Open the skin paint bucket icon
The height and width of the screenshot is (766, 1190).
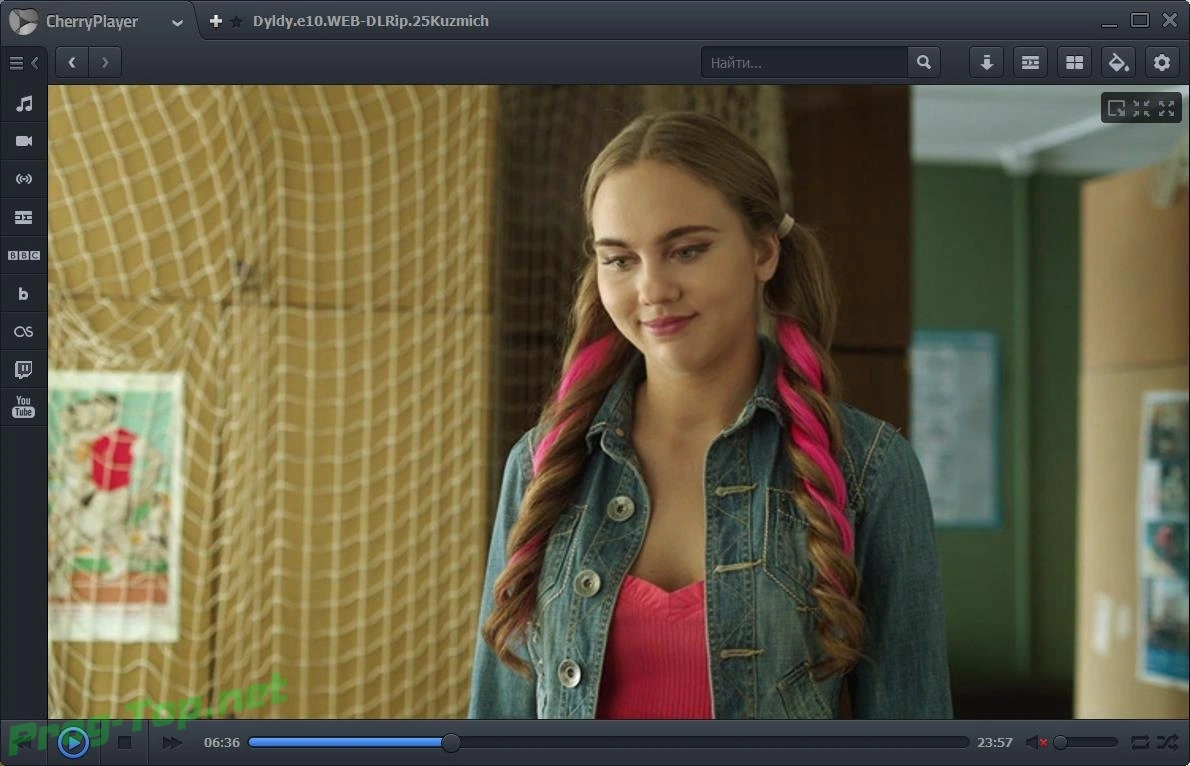pyautogui.click(x=1118, y=62)
